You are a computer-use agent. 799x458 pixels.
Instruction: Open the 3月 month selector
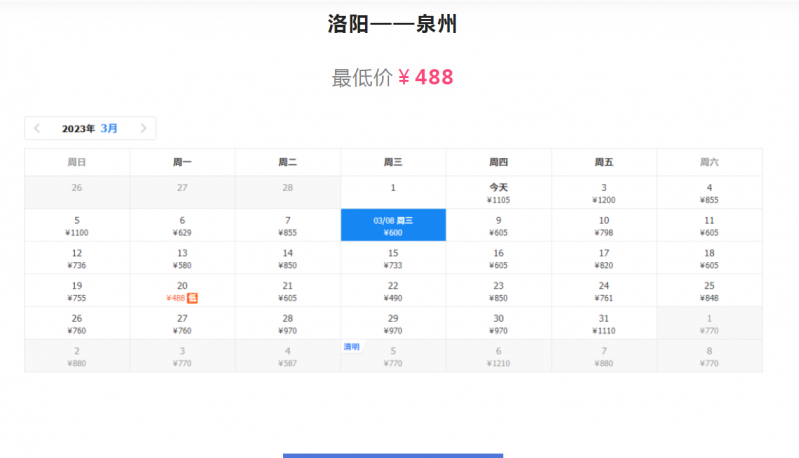pos(109,128)
